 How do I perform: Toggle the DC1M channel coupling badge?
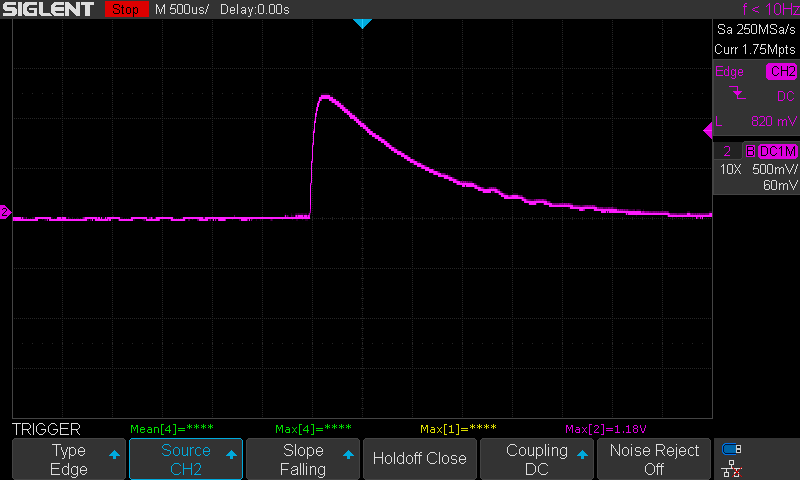[x=777, y=151]
